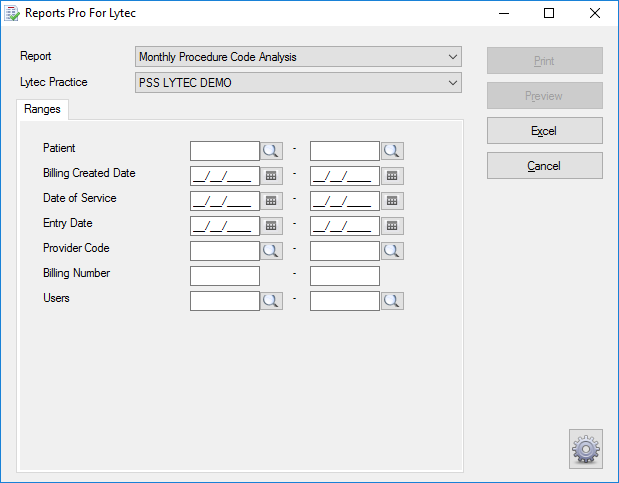Viewport: 619px width, 483px height.
Task: Click the Users label
Action: point(56,298)
